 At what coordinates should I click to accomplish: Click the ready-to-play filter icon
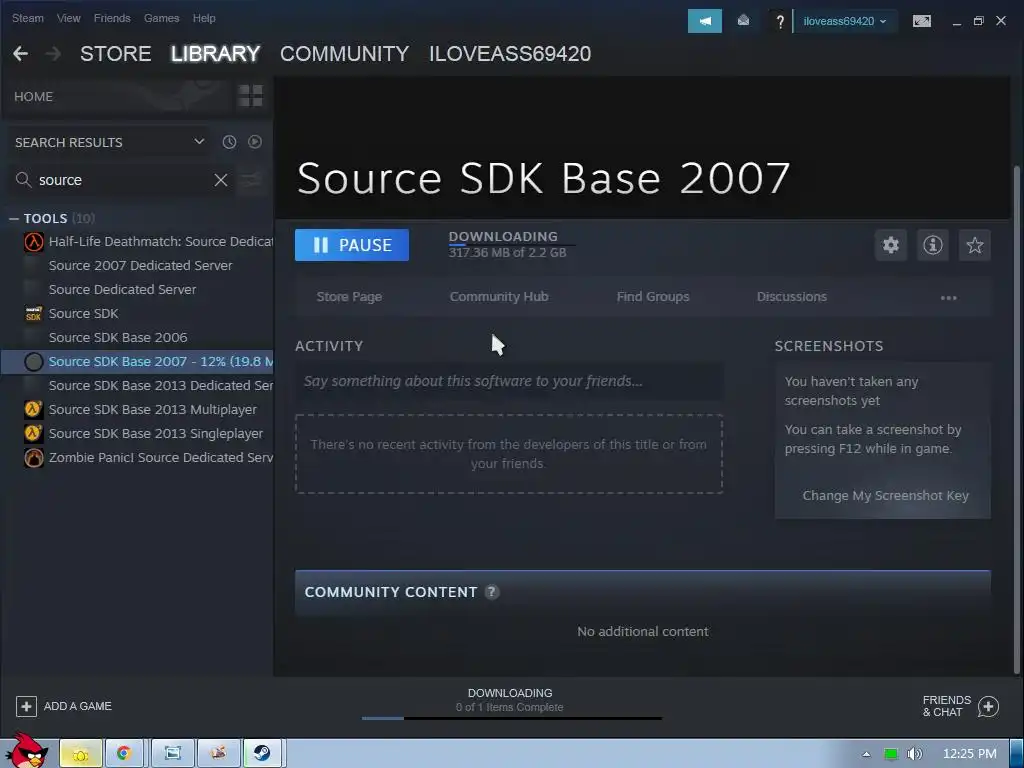pyautogui.click(x=255, y=142)
